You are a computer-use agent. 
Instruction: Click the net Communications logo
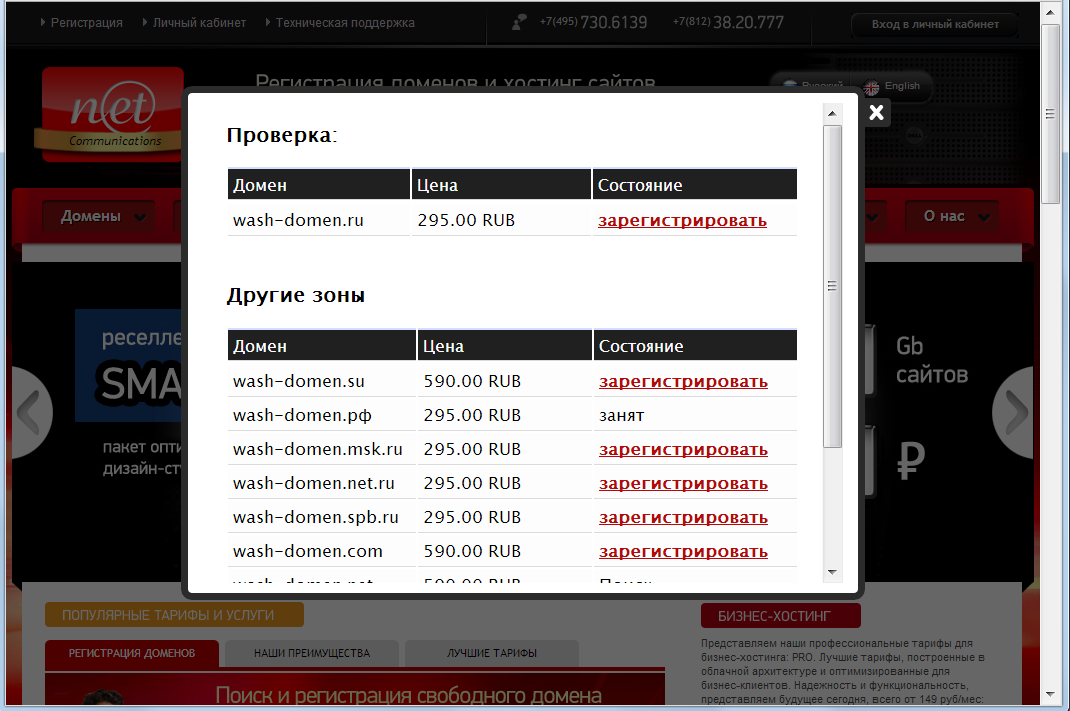click(112, 113)
